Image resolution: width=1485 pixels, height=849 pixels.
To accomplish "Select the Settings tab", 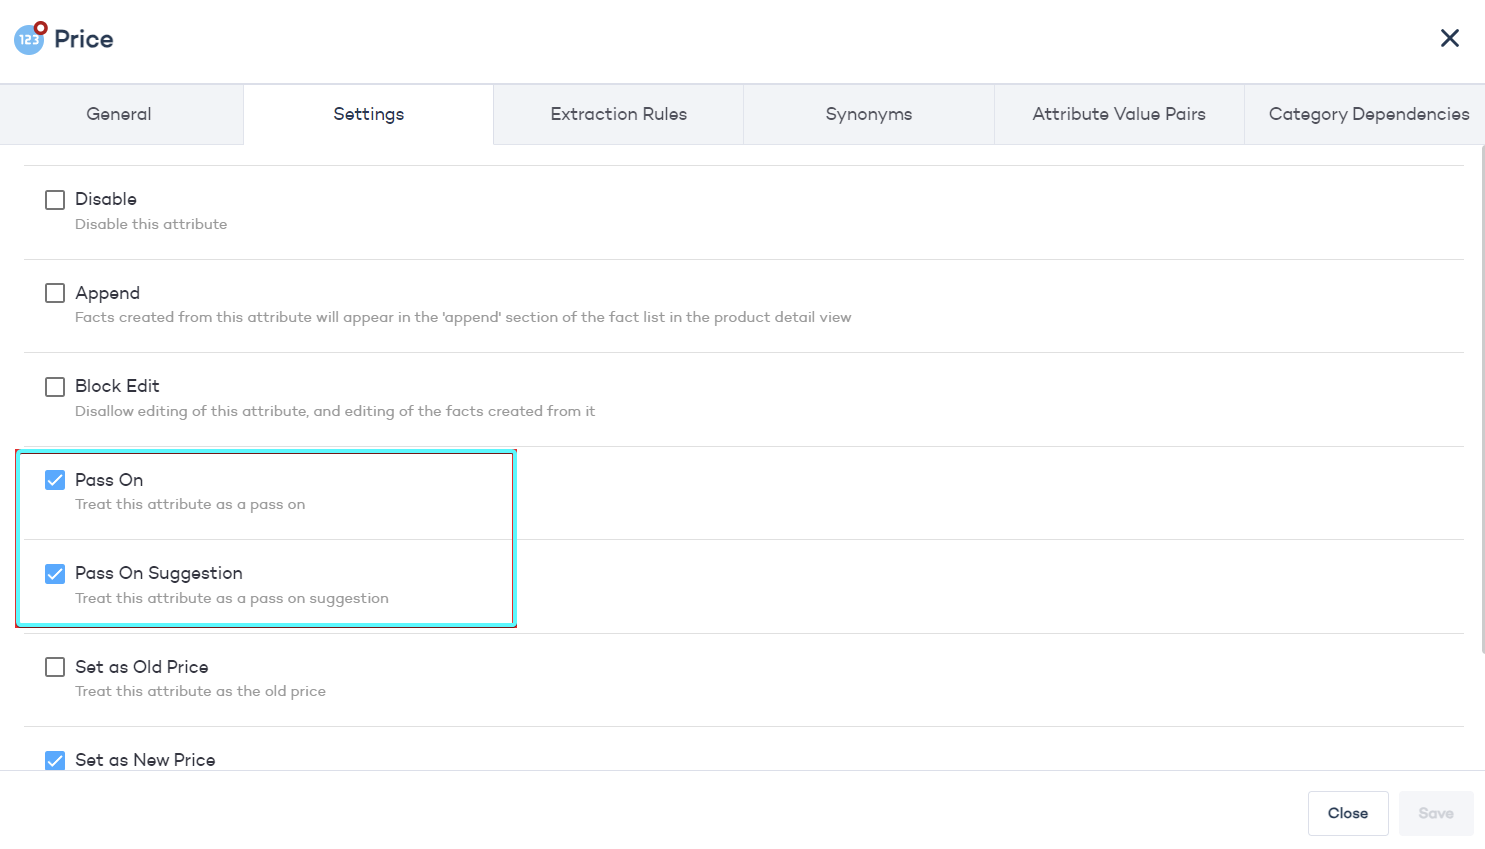I will [368, 114].
